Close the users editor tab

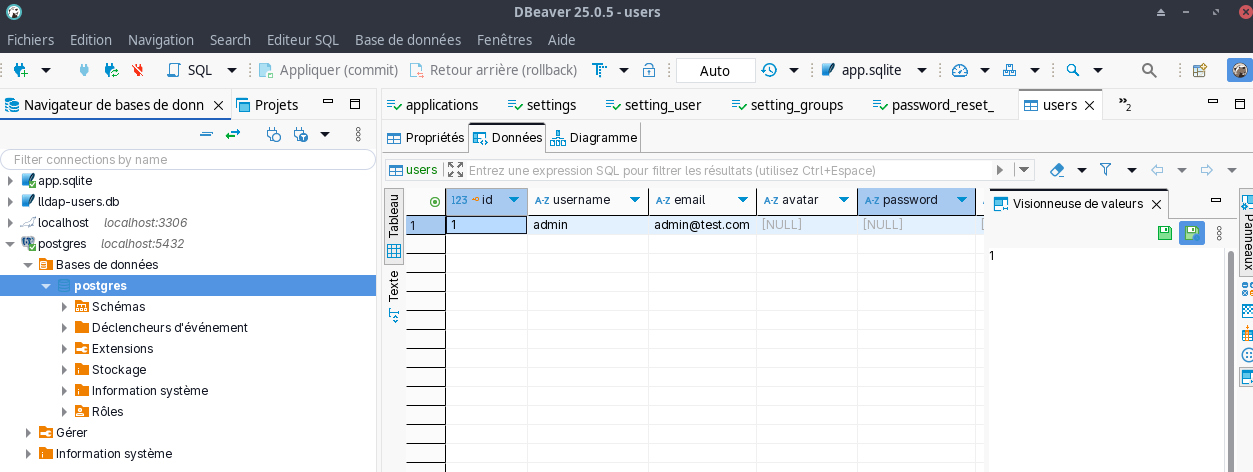(x=1090, y=105)
